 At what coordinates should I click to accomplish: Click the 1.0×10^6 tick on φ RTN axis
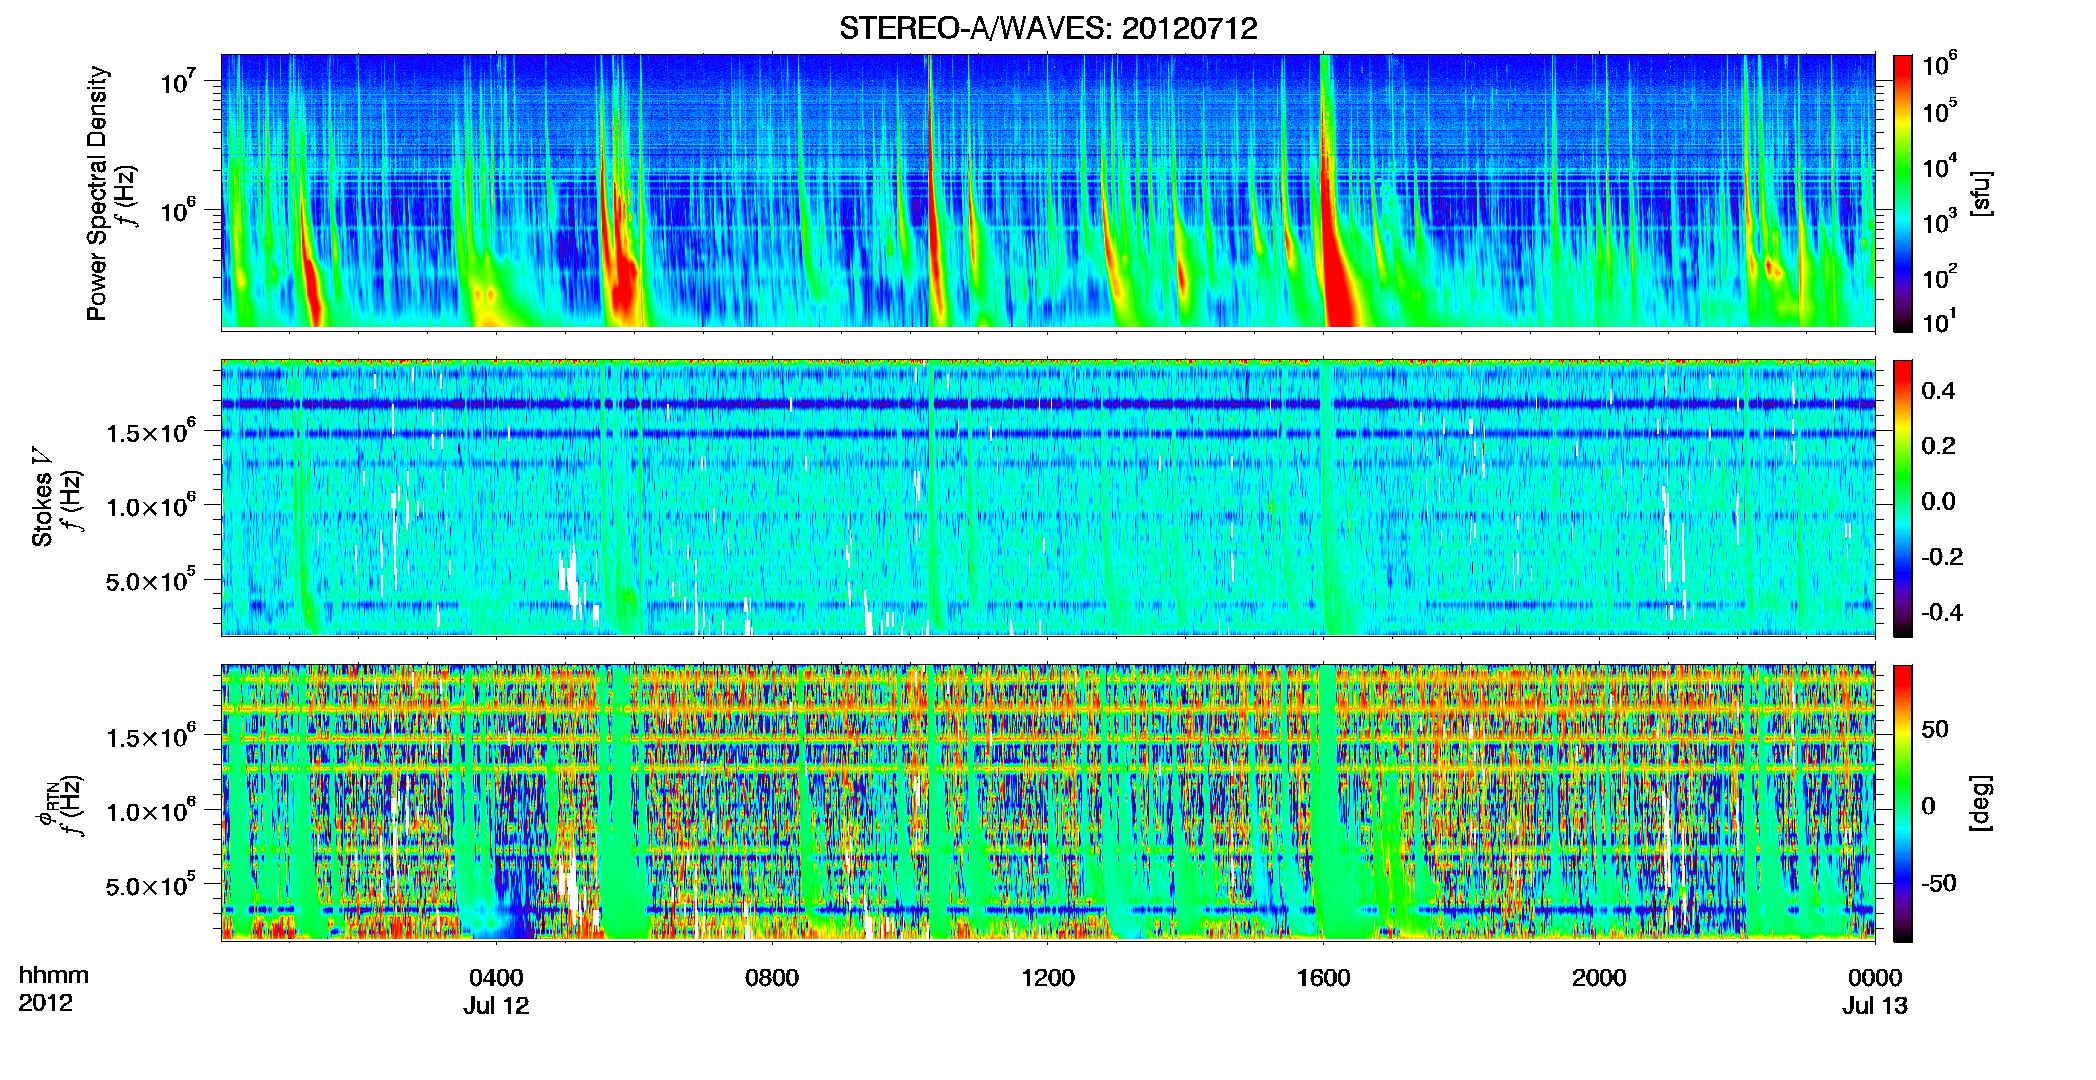click(x=151, y=810)
